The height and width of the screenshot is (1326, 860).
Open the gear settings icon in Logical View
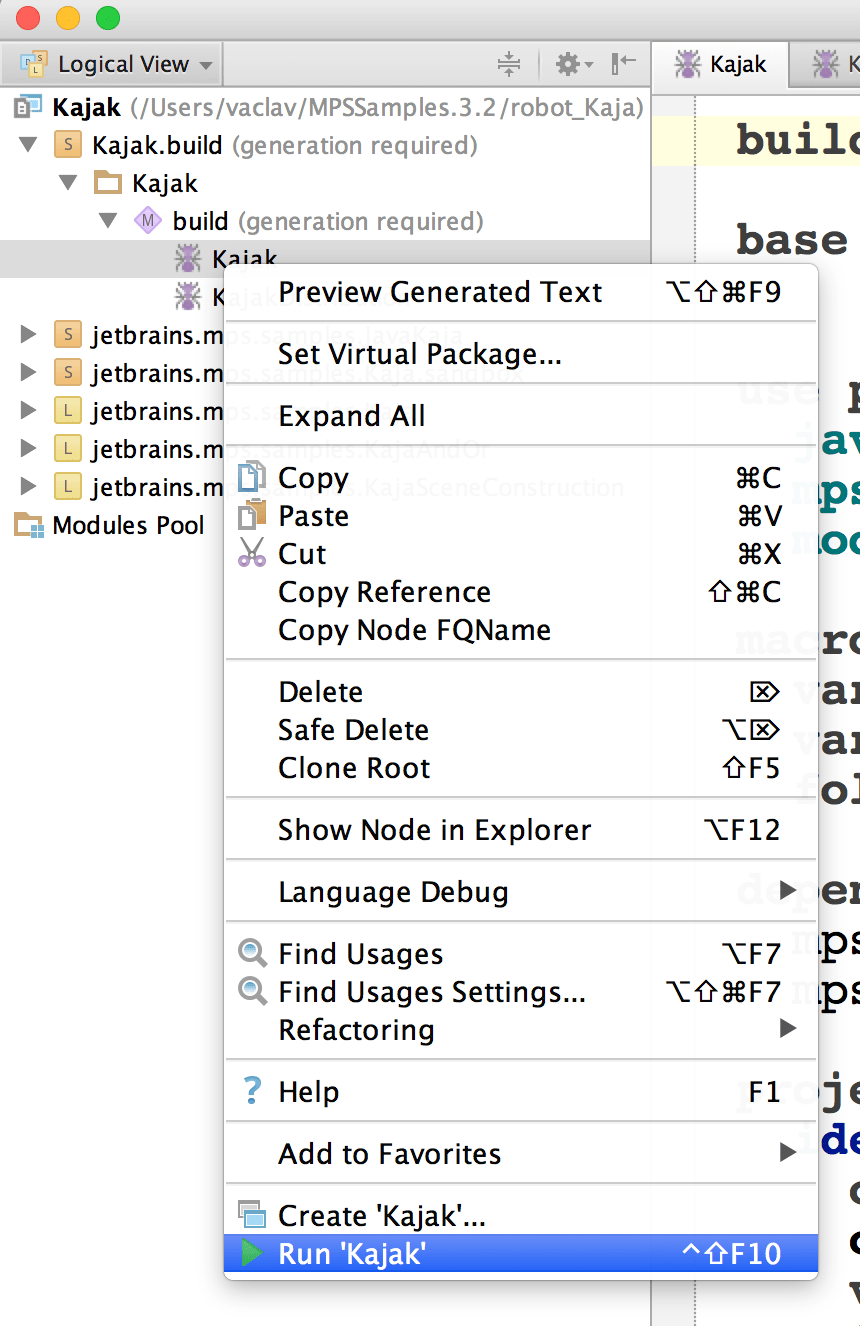coord(573,65)
